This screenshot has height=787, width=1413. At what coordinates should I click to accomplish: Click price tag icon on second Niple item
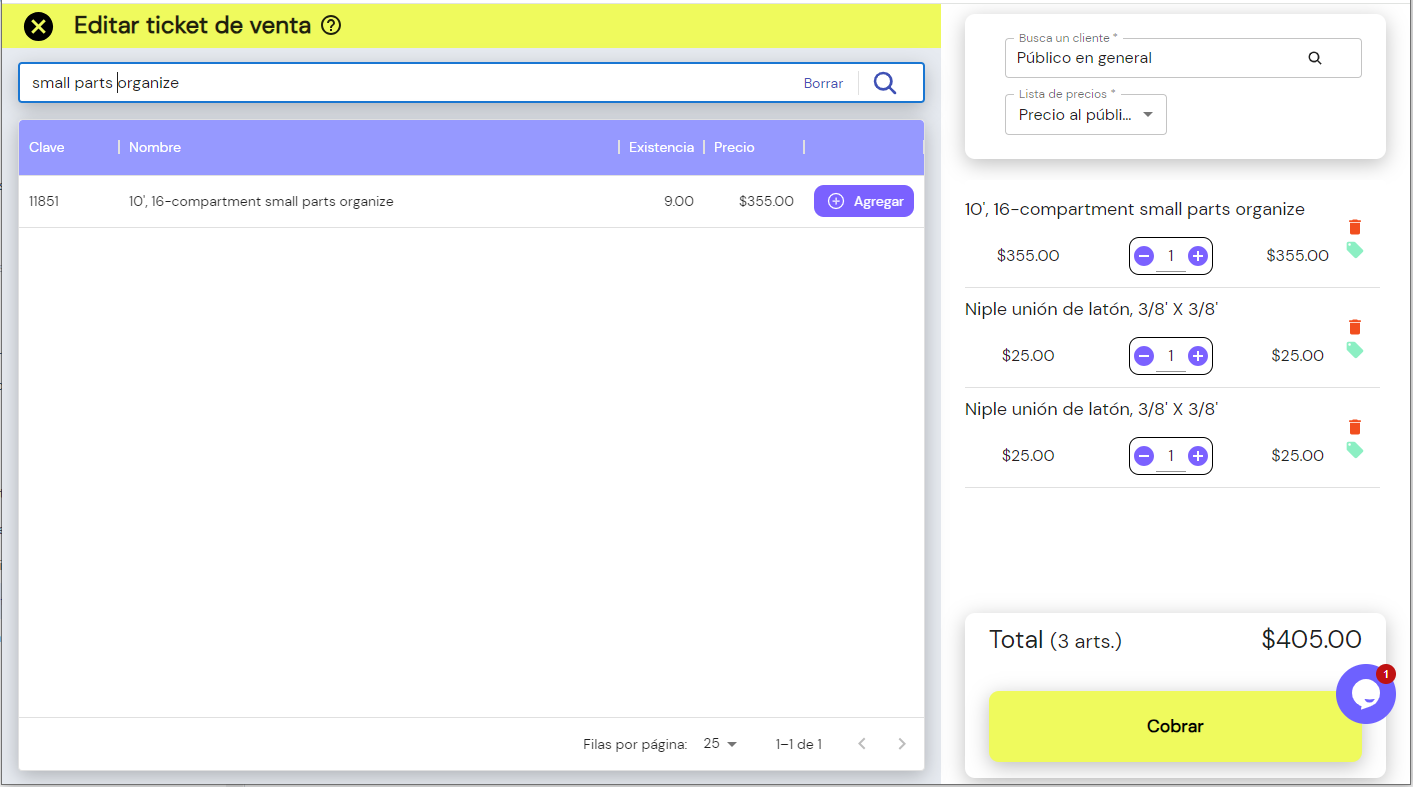1355,450
